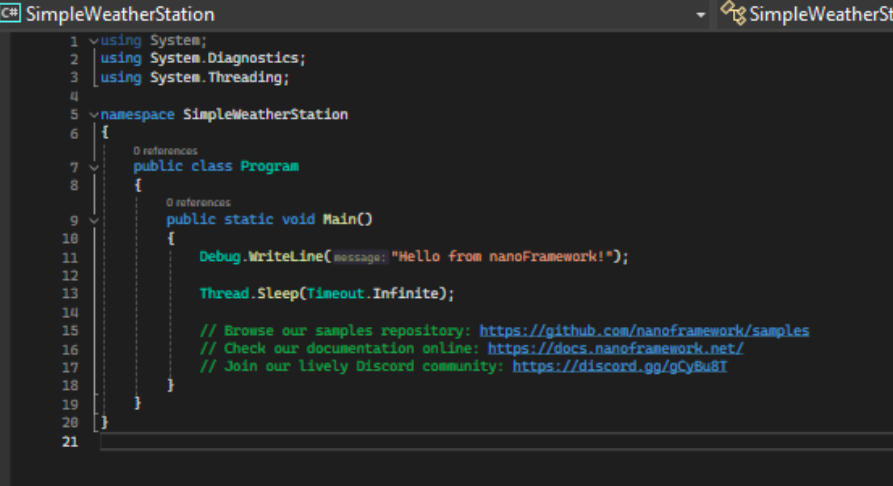893x486 pixels.
Task: Click Thread in the Sleep call
Action: pyautogui.click(x=224, y=293)
